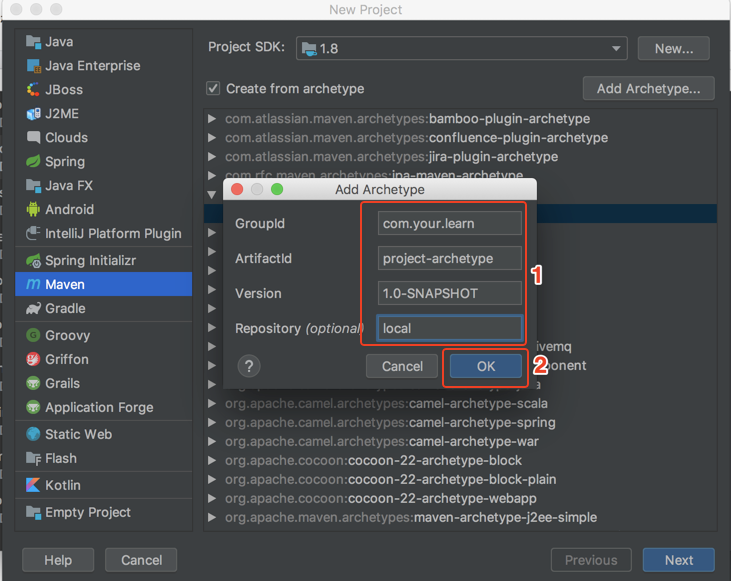Click the Java project type icon
The height and width of the screenshot is (581, 731).
click(33, 42)
